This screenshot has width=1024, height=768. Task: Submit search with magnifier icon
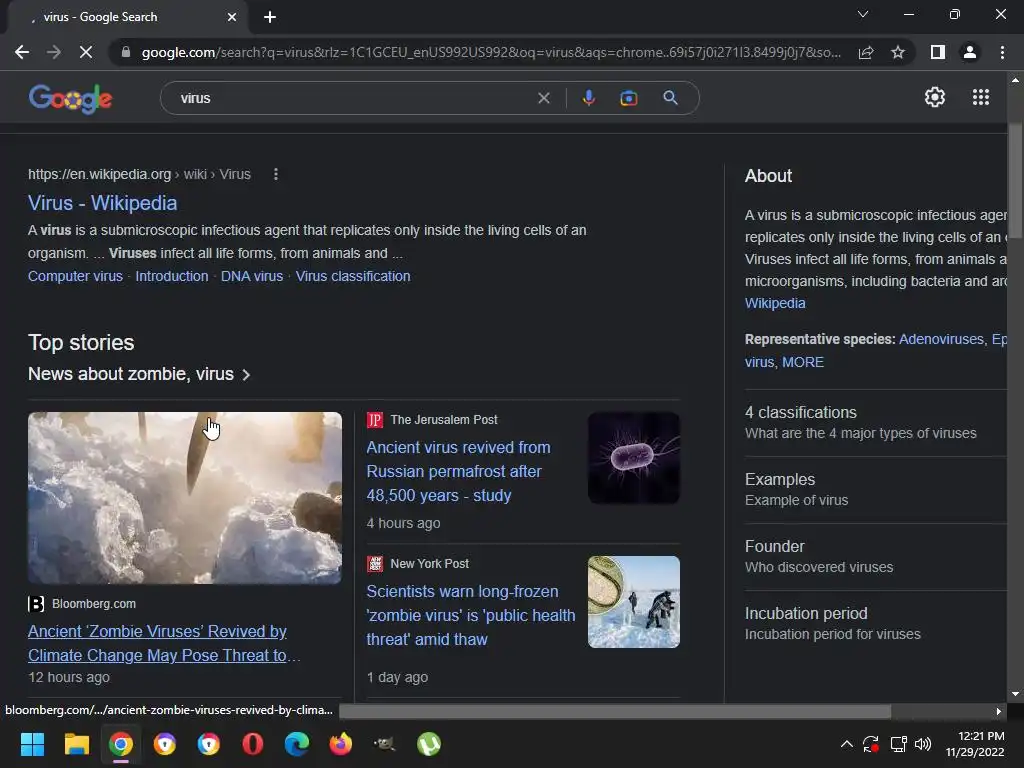670,98
